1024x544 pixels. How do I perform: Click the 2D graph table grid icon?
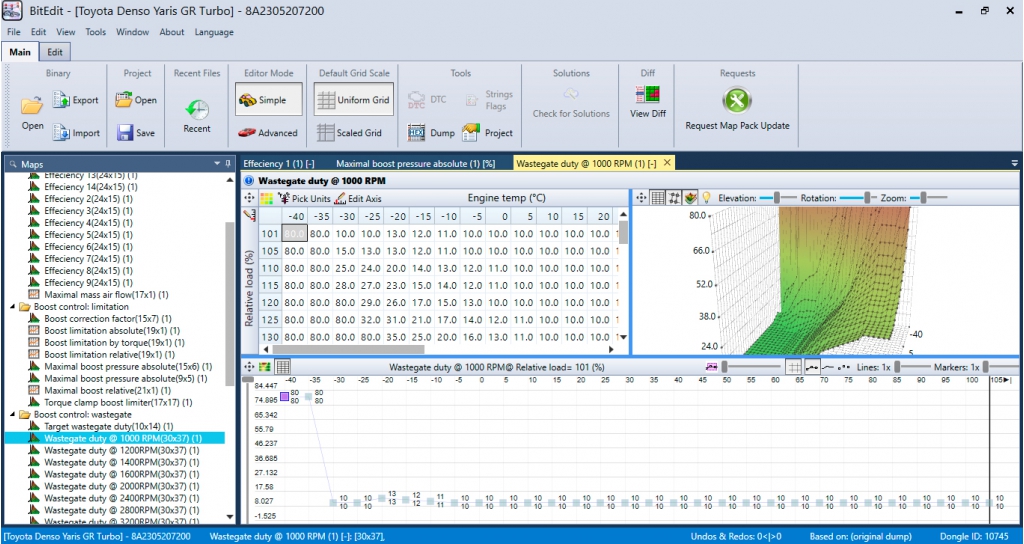pos(282,367)
